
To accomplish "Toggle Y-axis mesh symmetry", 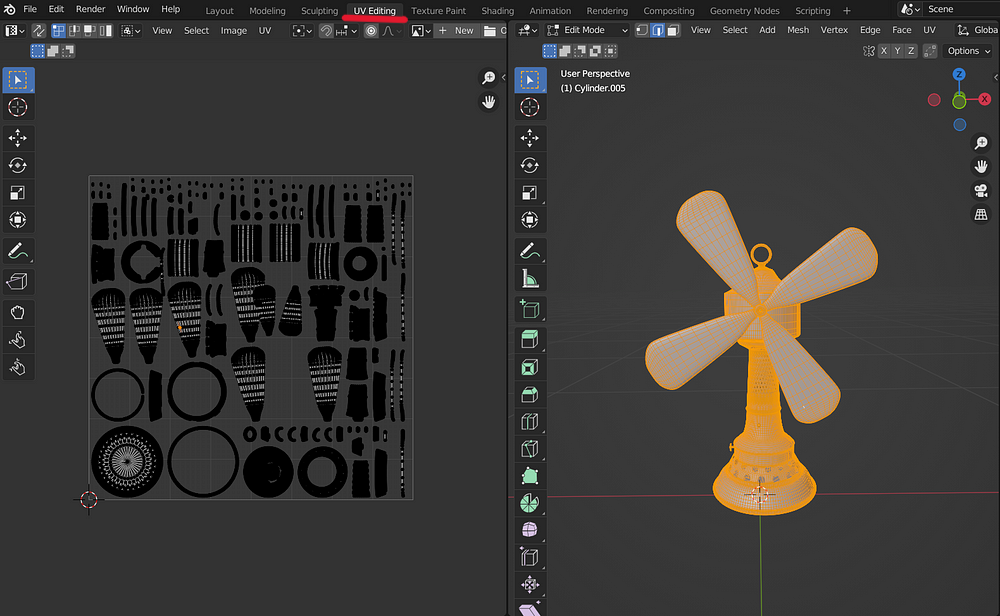I will (x=897, y=51).
